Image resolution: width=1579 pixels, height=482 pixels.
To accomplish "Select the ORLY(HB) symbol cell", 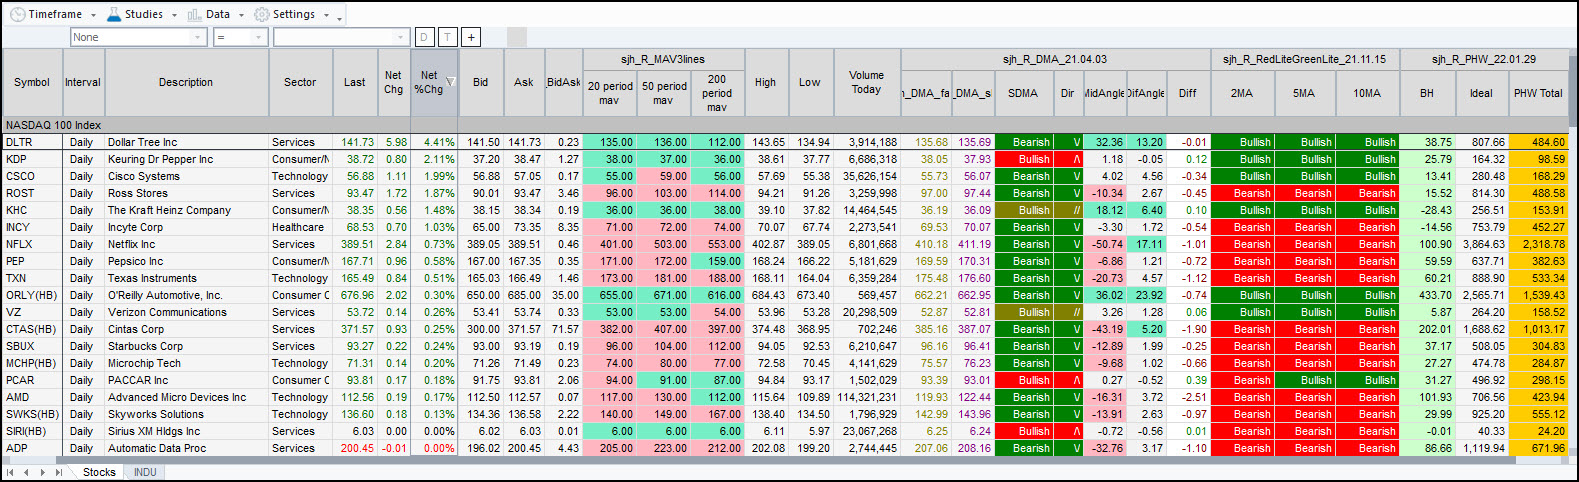I will click(32, 295).
